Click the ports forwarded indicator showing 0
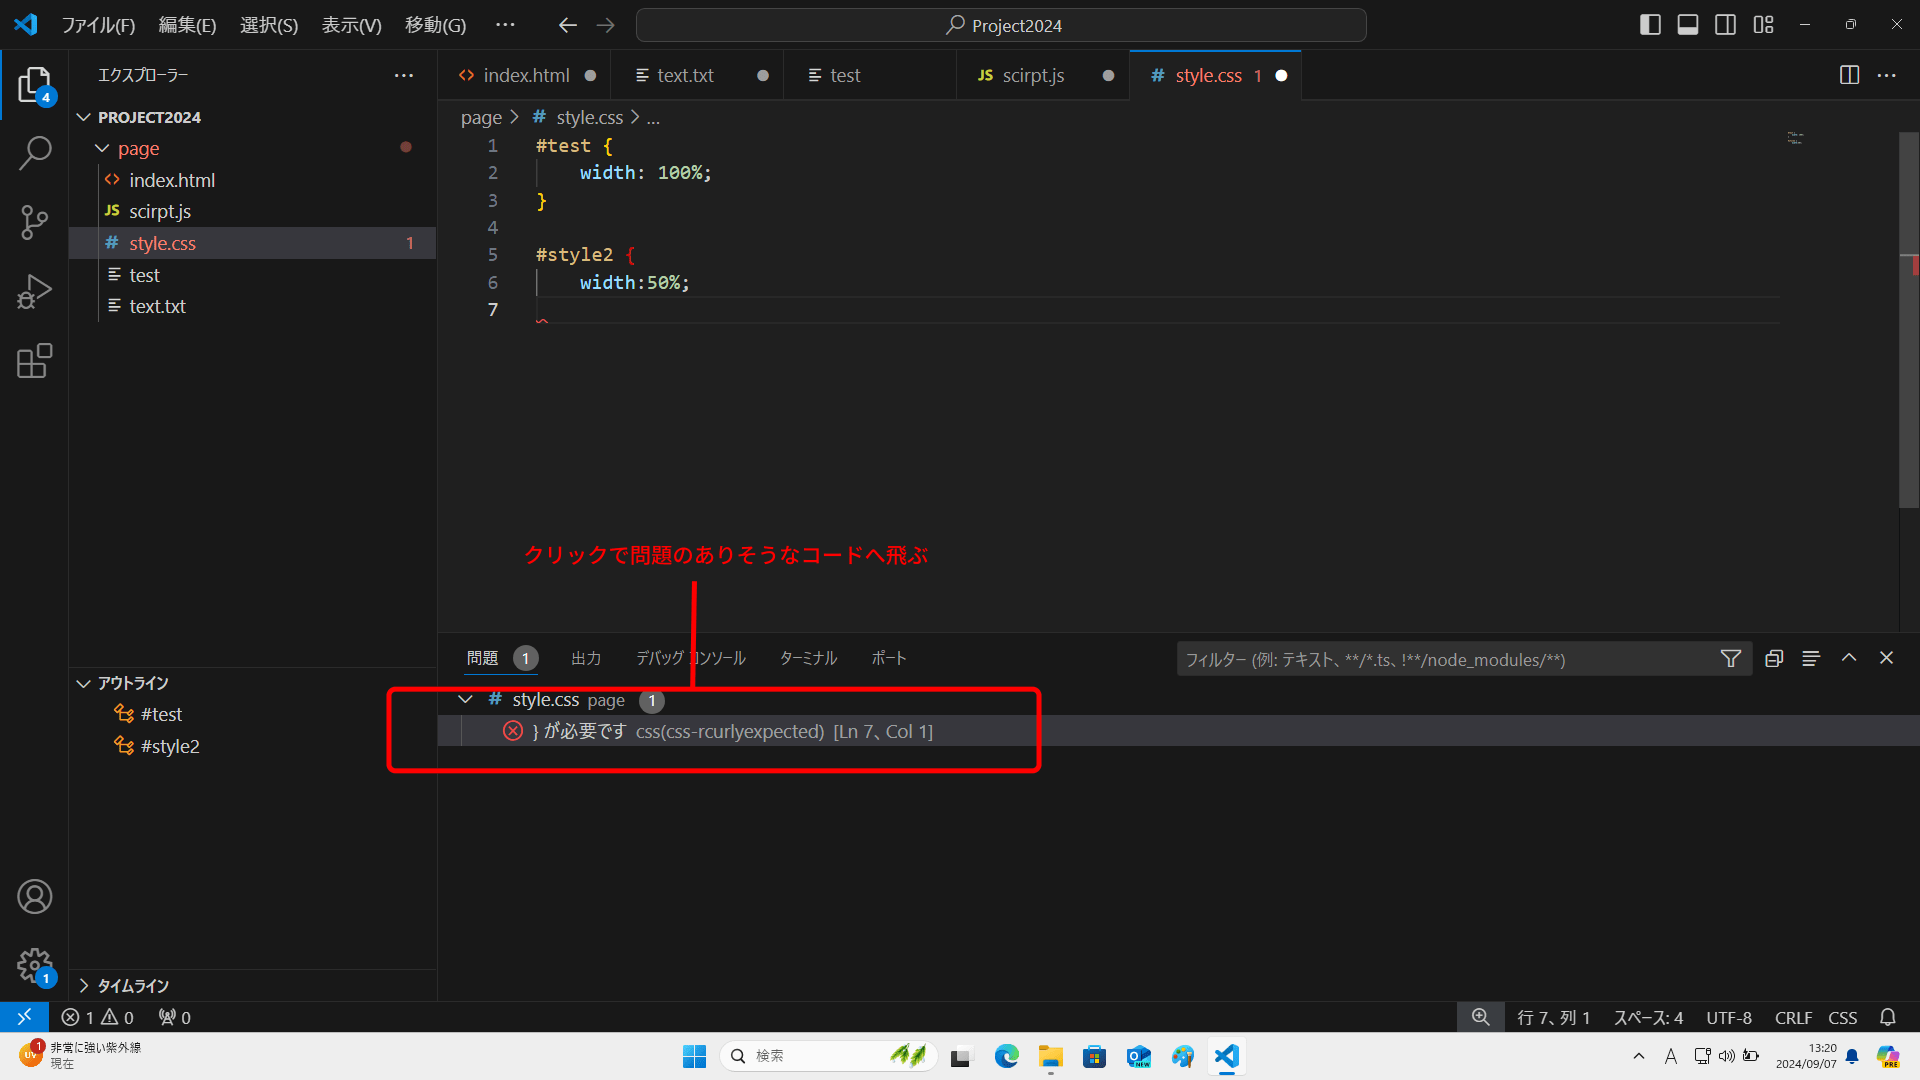 click(175, 1017)
